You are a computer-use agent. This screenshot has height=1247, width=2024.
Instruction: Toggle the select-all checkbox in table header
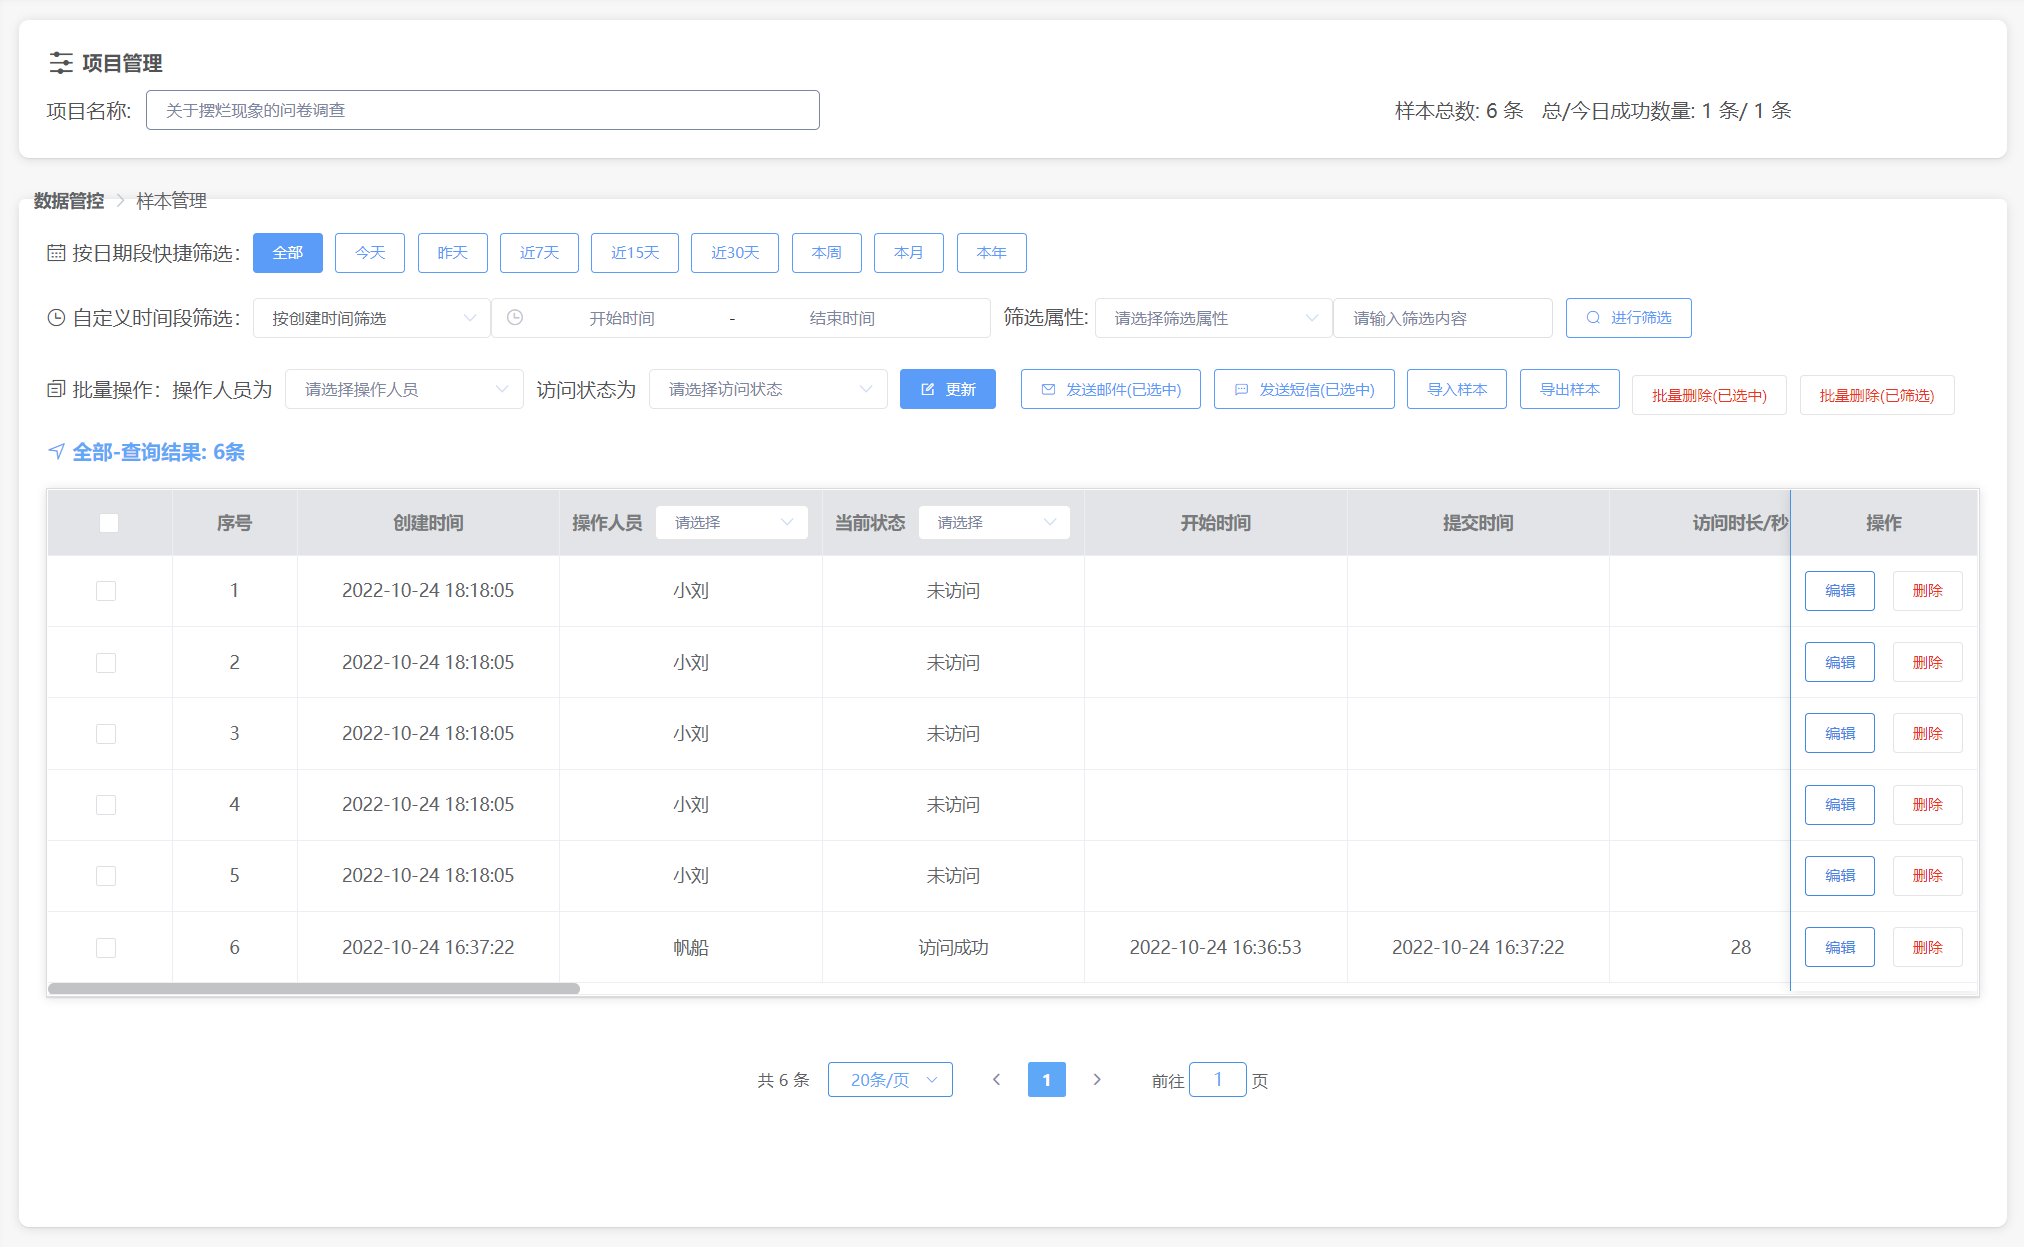coord(109,523)
